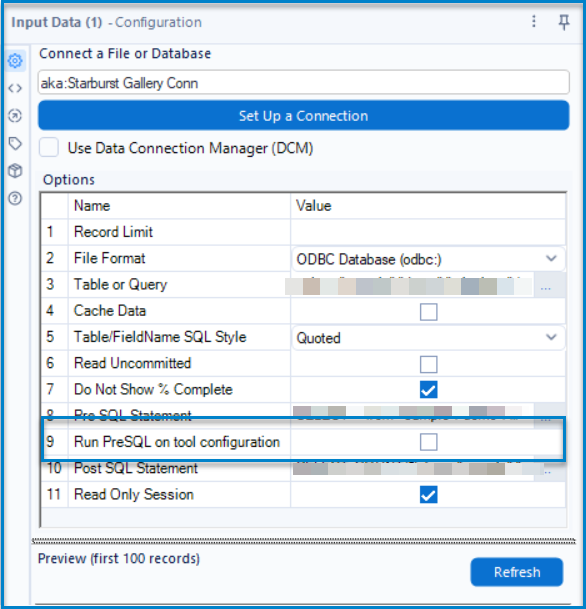Click the Record Limit value cell
This screenshot has height=609, width=586.
click(x=428, y=232)
